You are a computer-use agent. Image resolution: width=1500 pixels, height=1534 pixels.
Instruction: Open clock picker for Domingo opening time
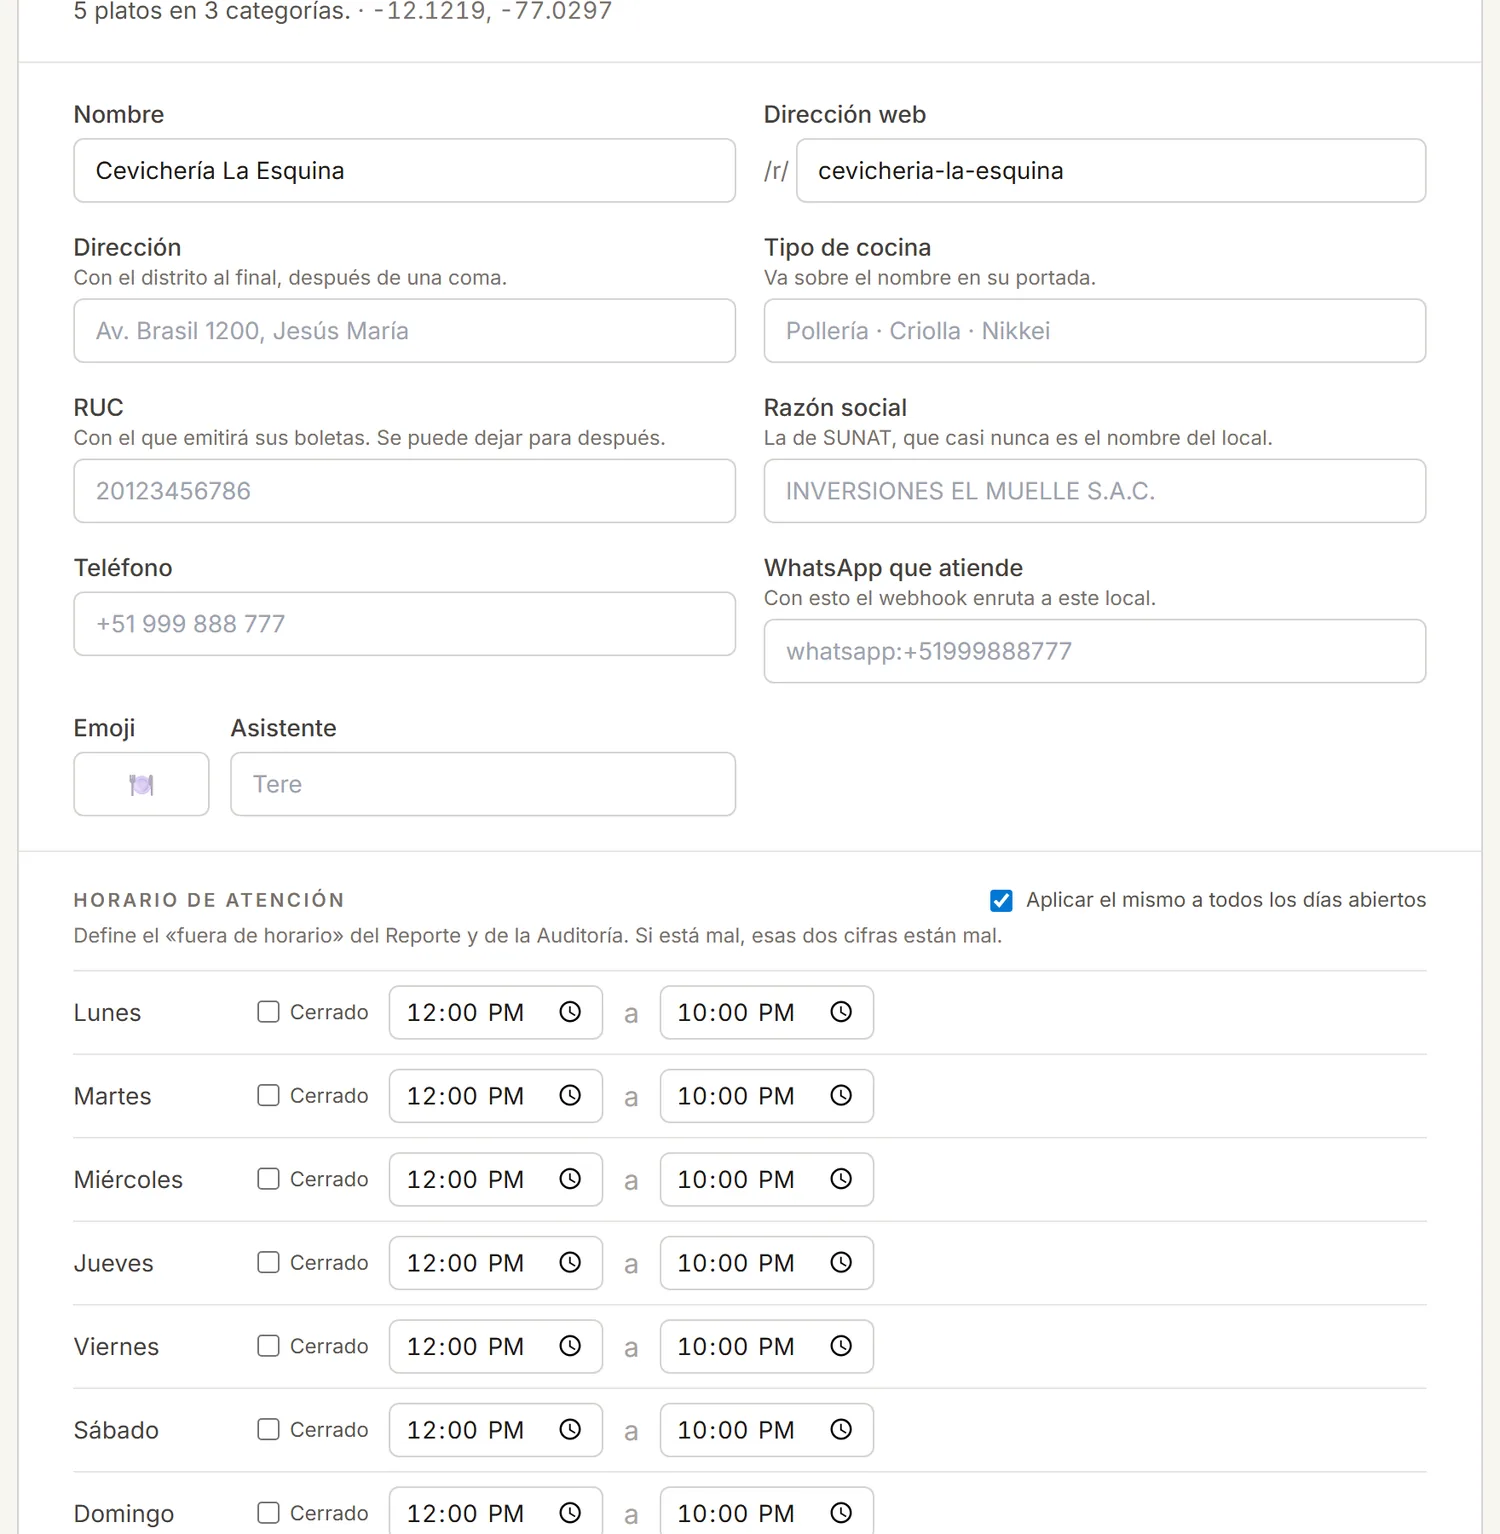570,1513
